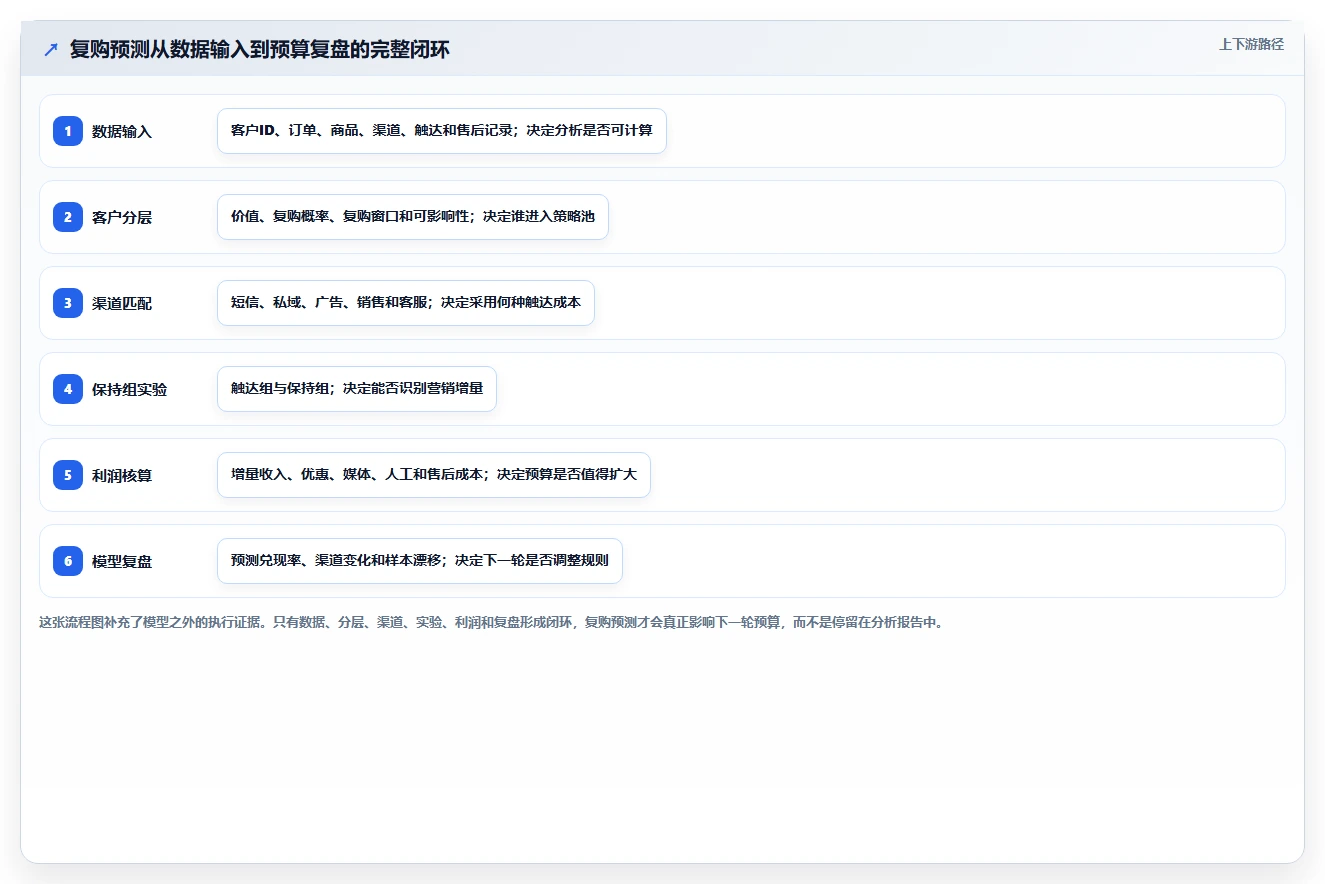
Task: Select the 数据输入 step label
Action: [x=122, y=131]
